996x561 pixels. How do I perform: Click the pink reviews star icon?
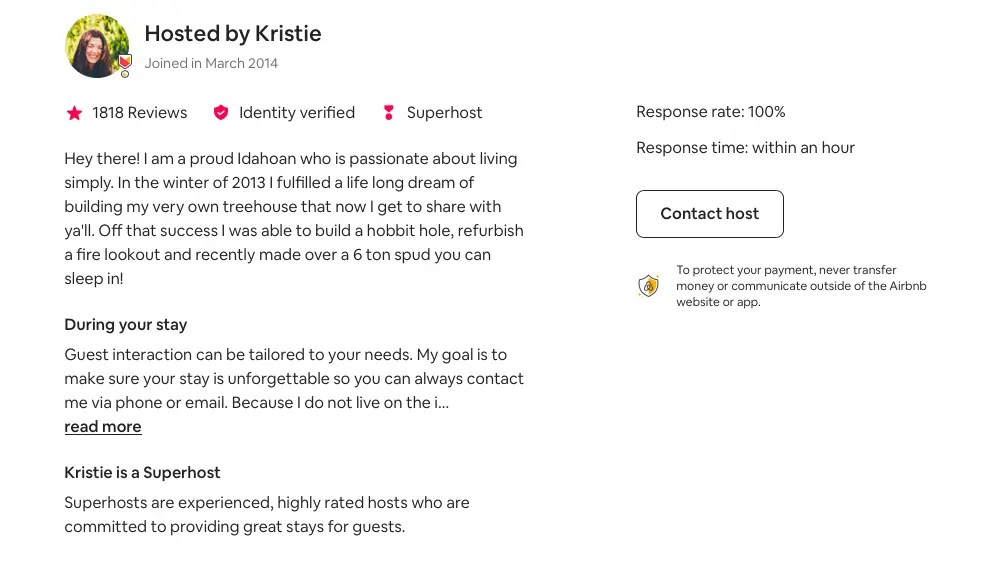tap(74, 113)
